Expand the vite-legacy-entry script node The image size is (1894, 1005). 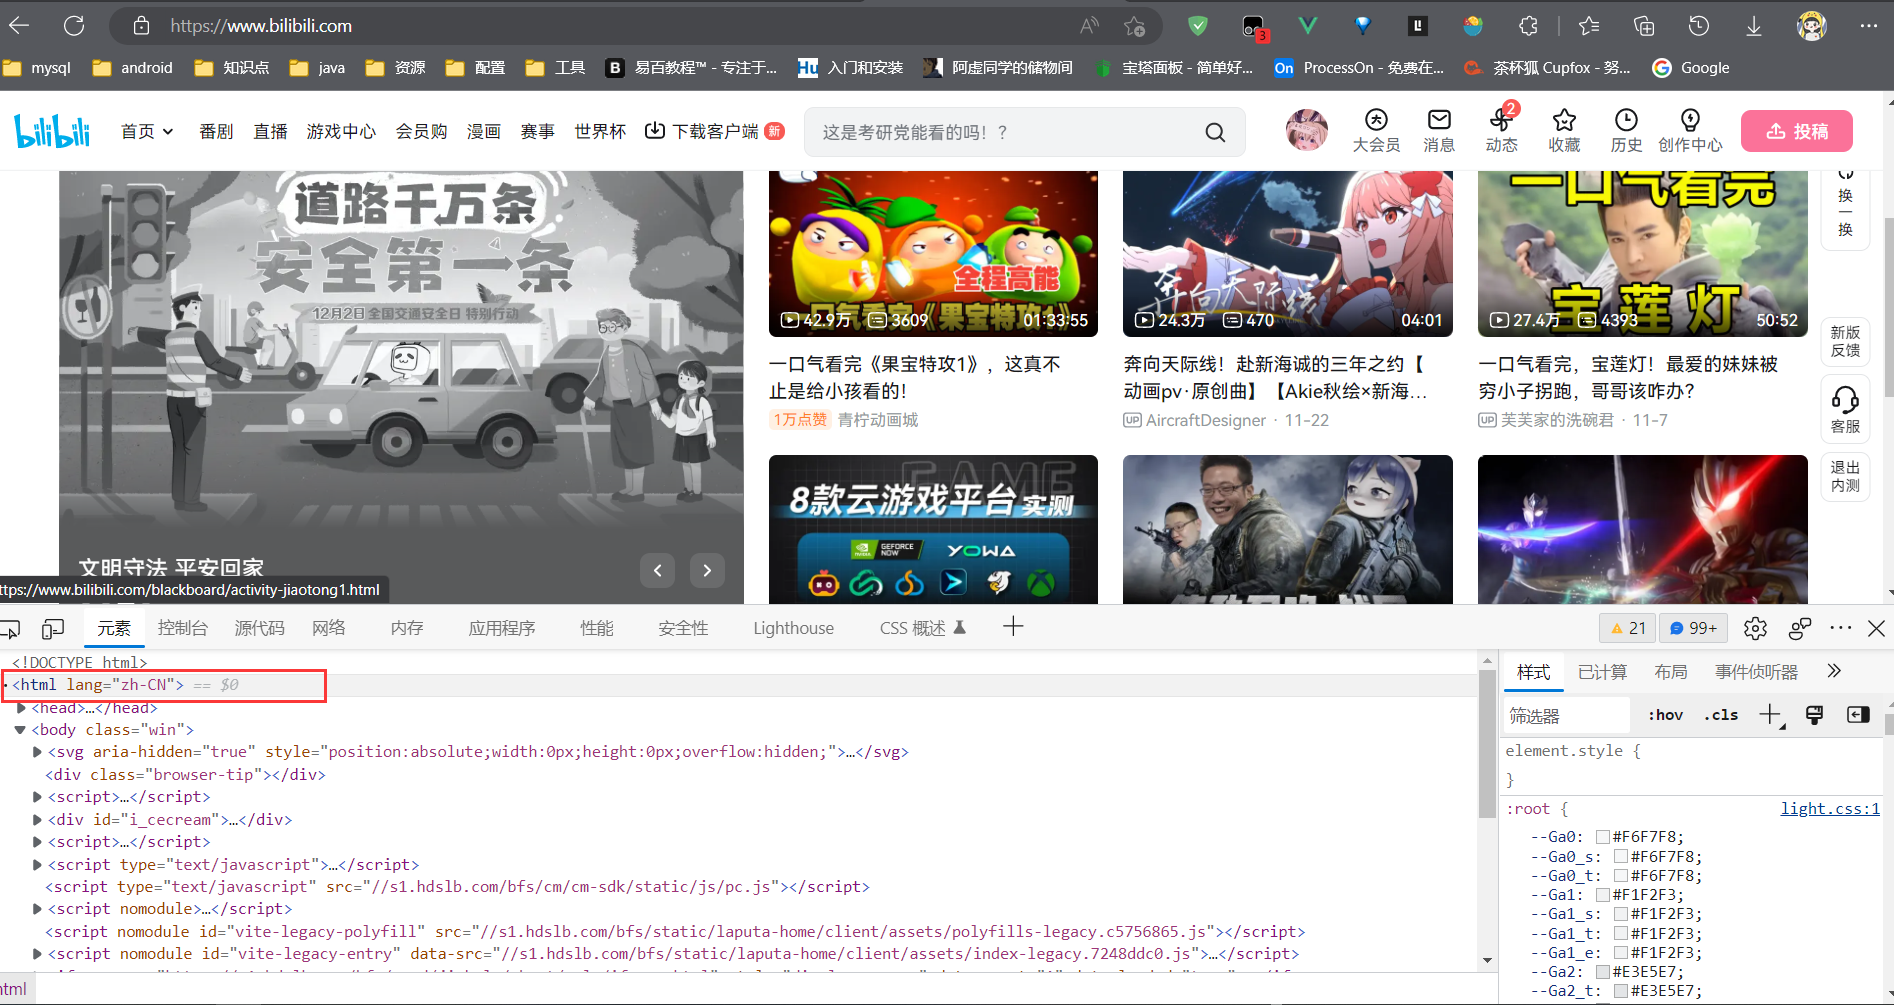pyautogui.click(x=37, y=954)
